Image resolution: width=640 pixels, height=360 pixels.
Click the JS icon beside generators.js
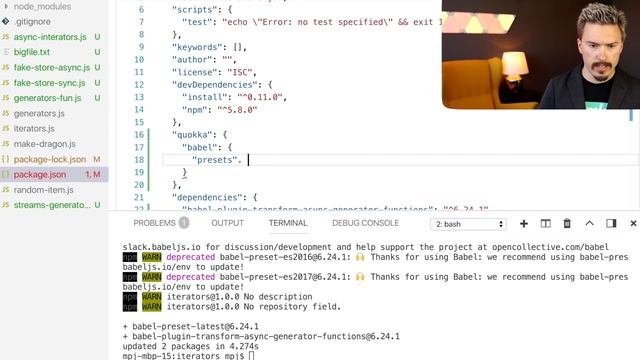pos(5,113)
